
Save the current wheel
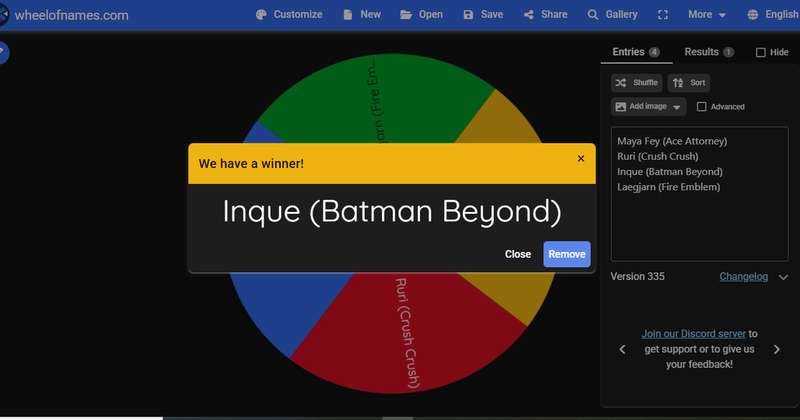[483, 14]
